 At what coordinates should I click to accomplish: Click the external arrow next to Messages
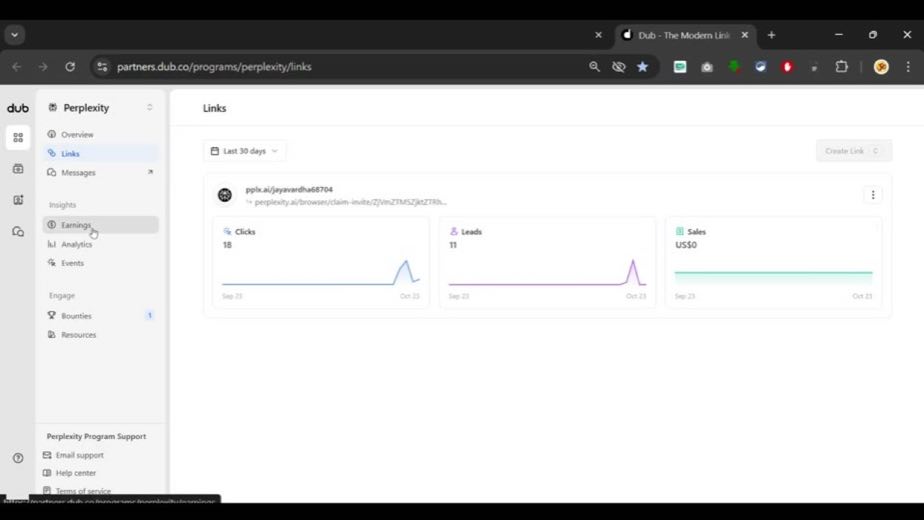[150, 172]
